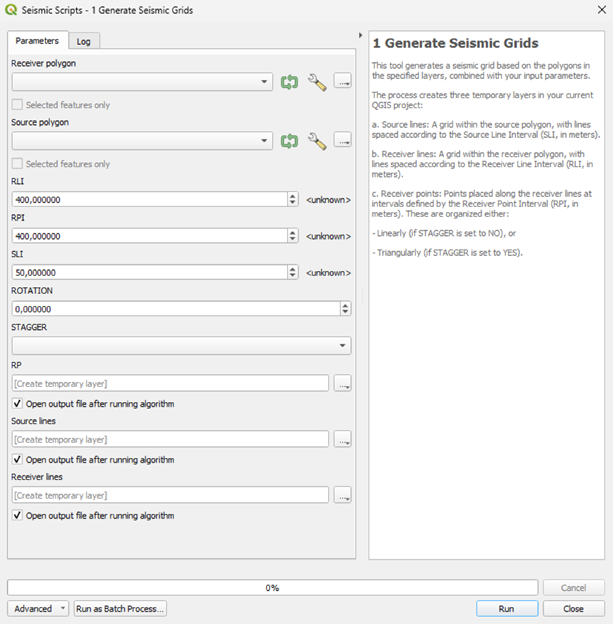
Task: Open the Source polygon layer dropdown
Action: [x=264, y=141]
